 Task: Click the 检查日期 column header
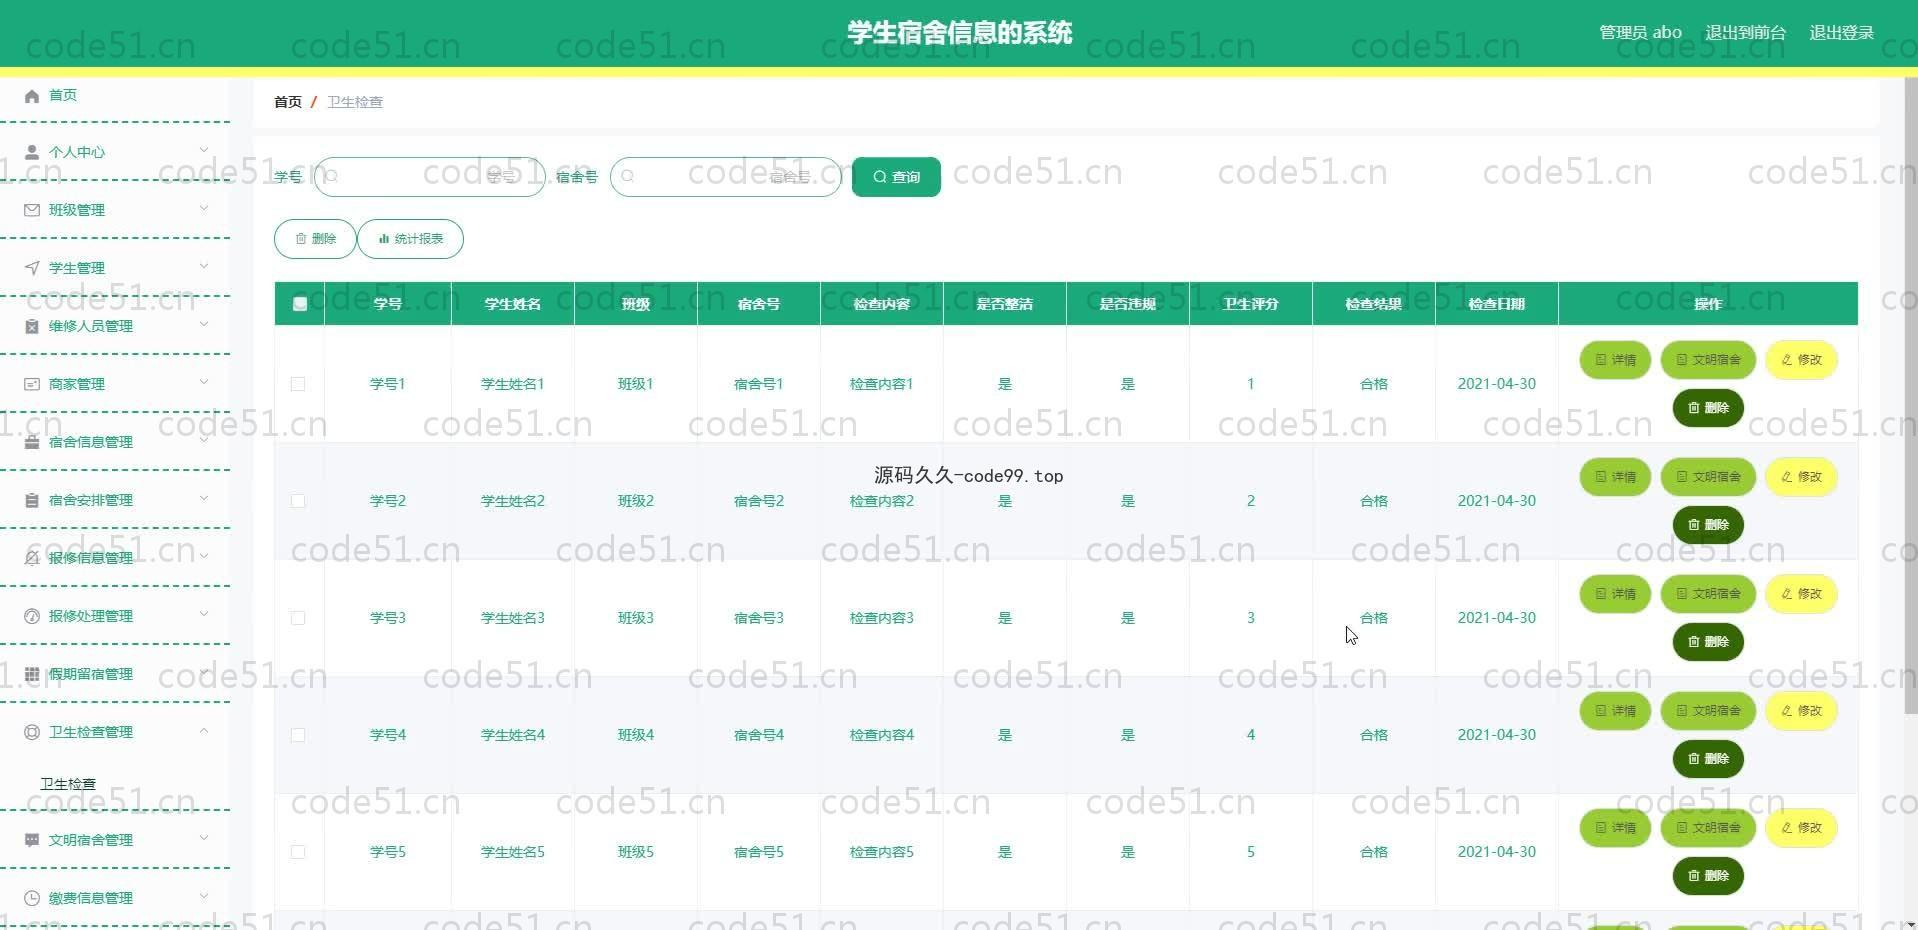[x=1497, y=304]
